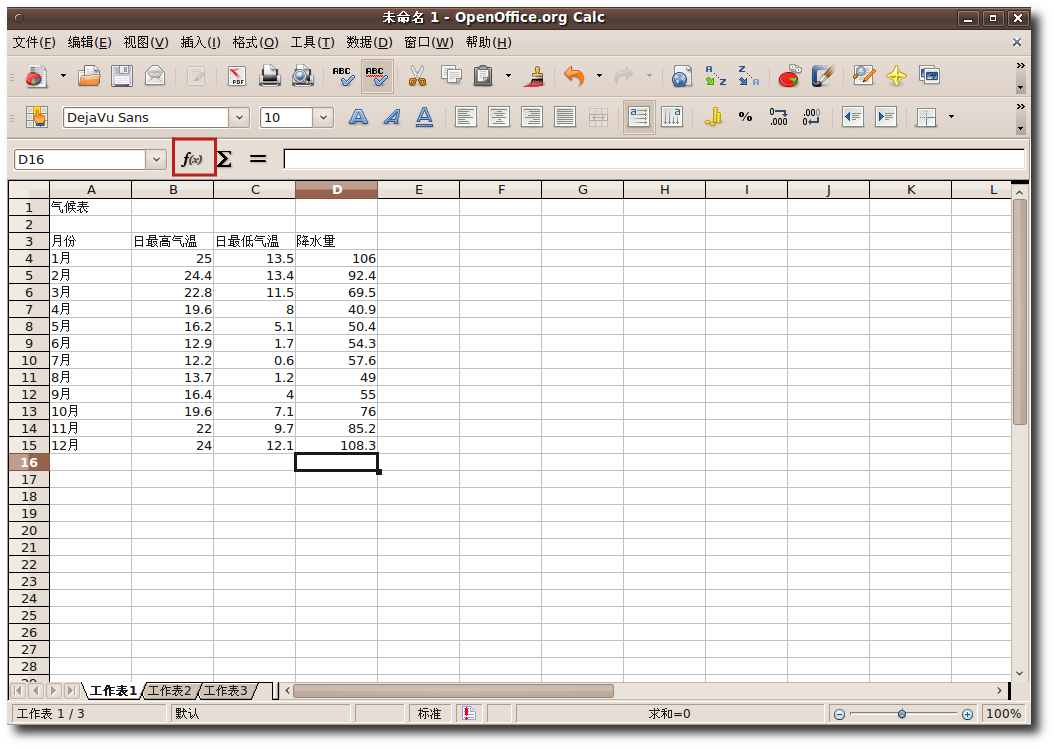Sort ascending A to Z
1054x748 pixels.
coord(715,77)
